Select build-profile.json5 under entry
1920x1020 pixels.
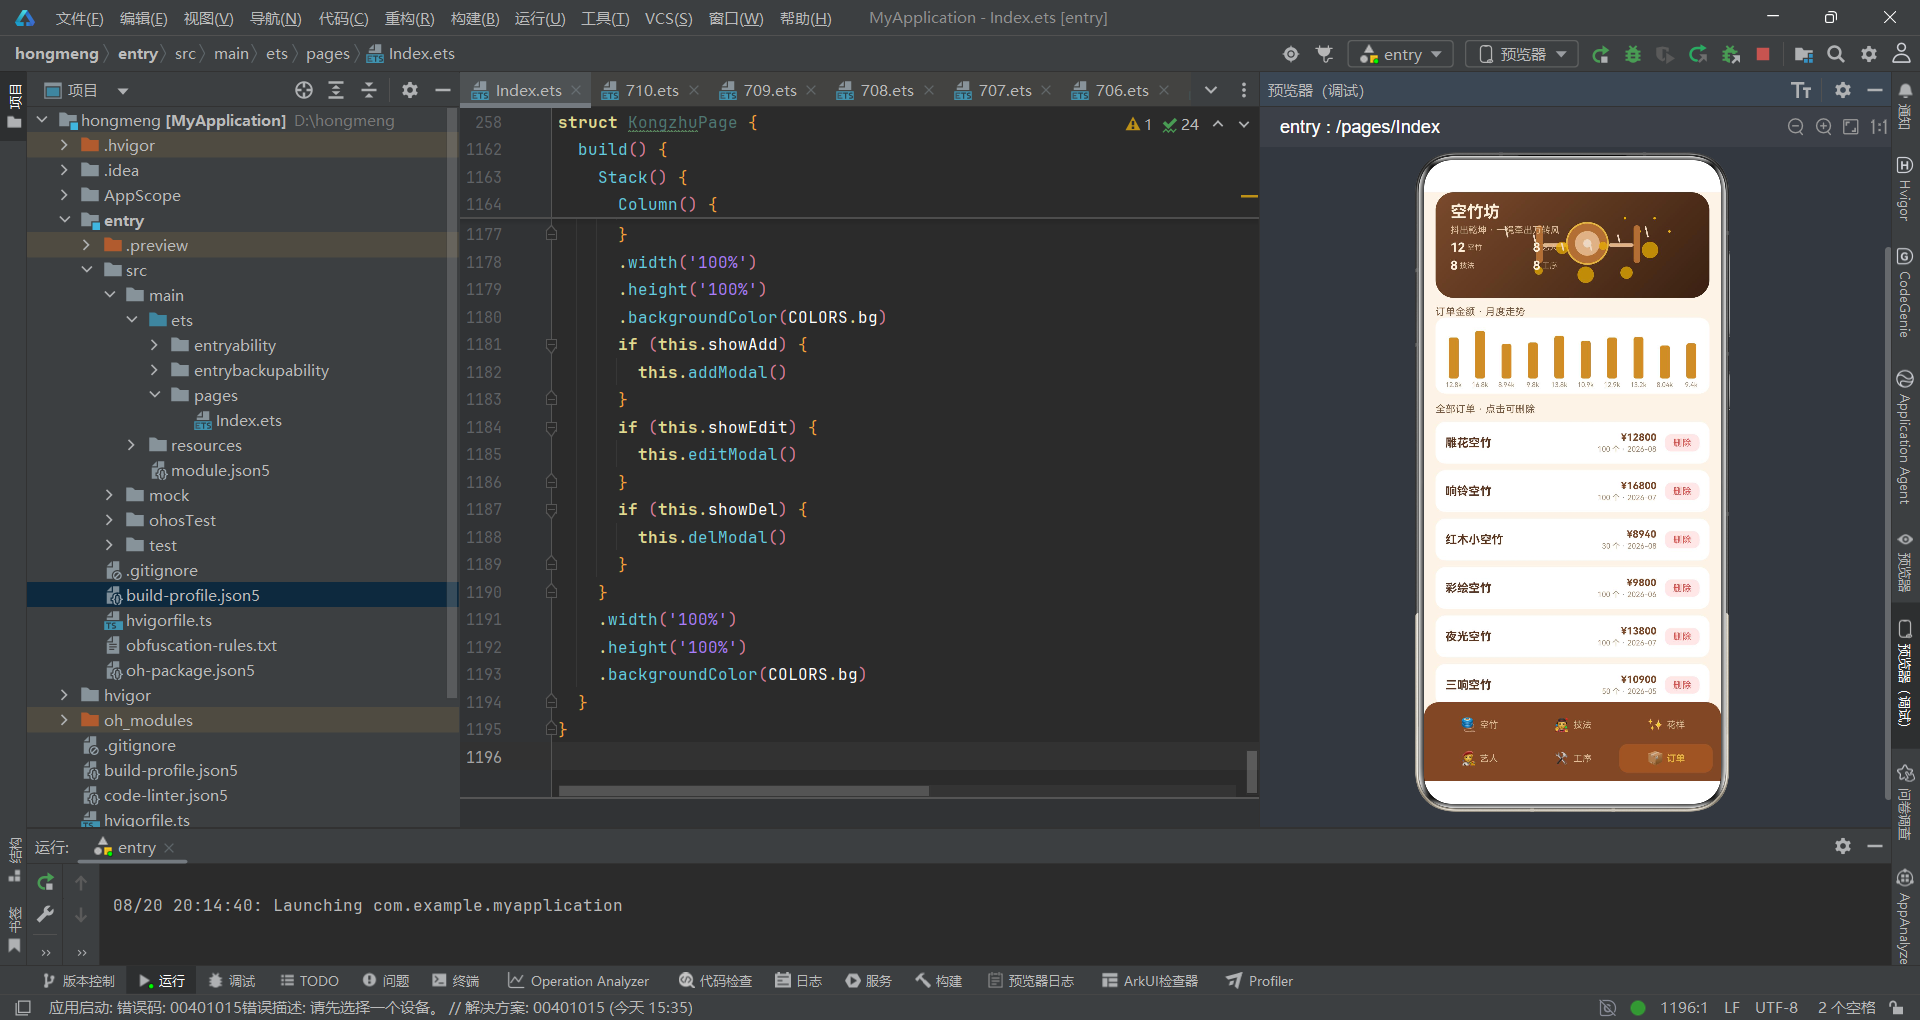pyautogui.click(x=192, y=595)
